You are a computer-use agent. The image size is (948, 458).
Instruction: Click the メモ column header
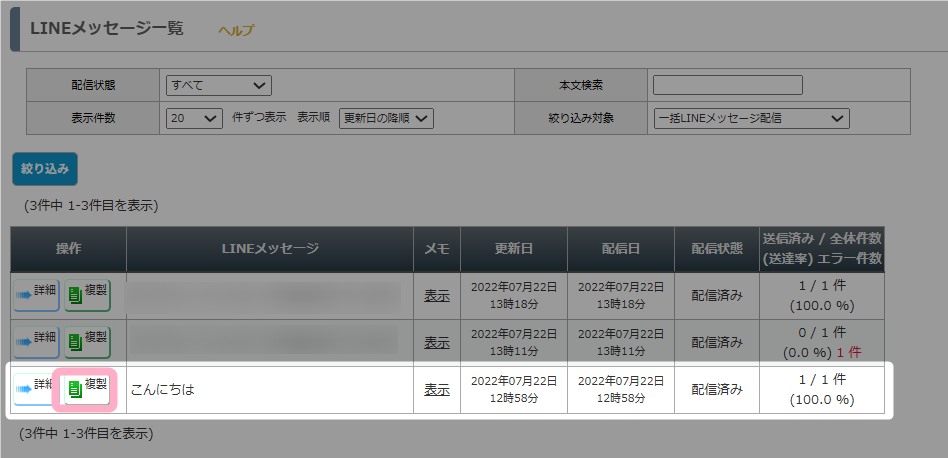437,249
